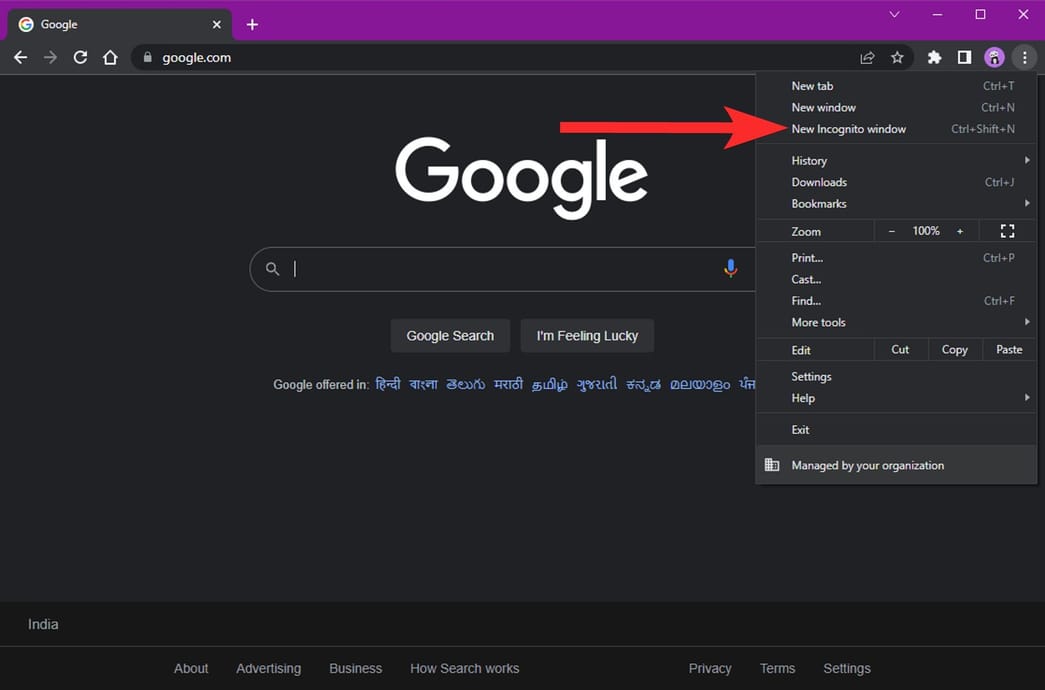Image resolution: width=1045 pixels, height=690 pixels.
Task: Expand the History submenu
Action: (x=808, y=160)
